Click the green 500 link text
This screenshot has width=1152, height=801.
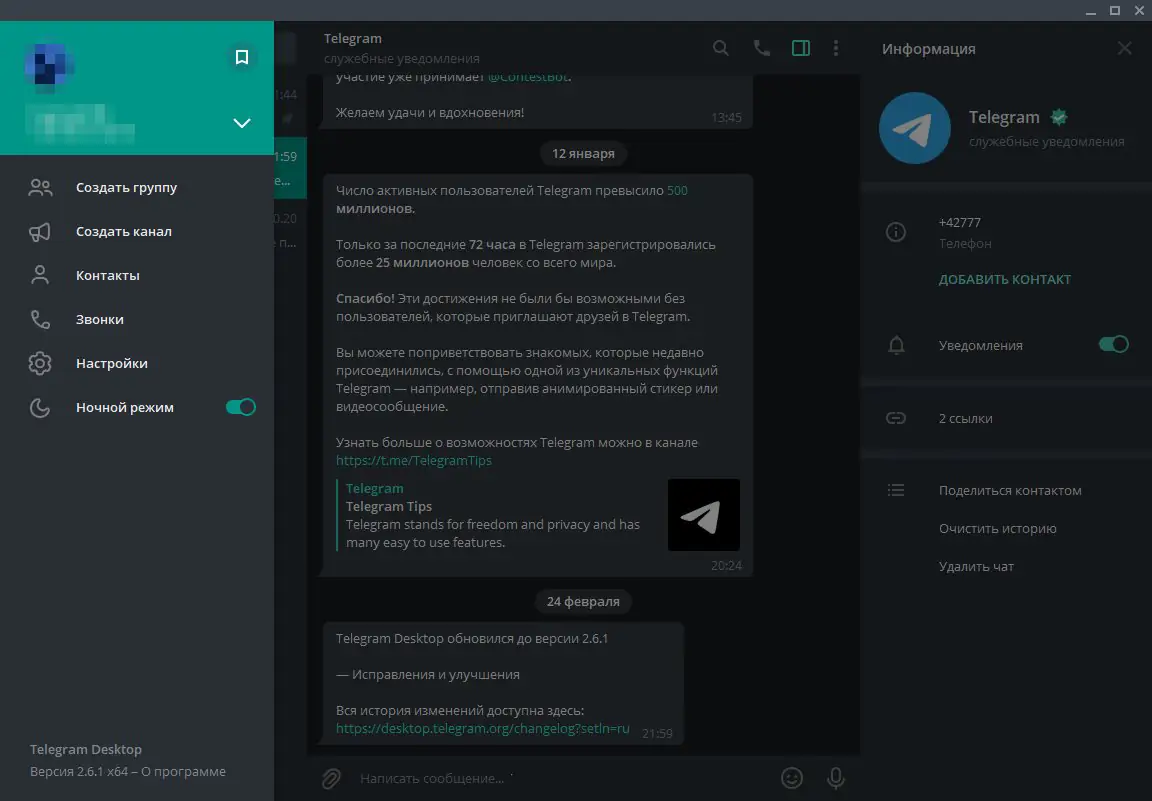pos(677,190)
